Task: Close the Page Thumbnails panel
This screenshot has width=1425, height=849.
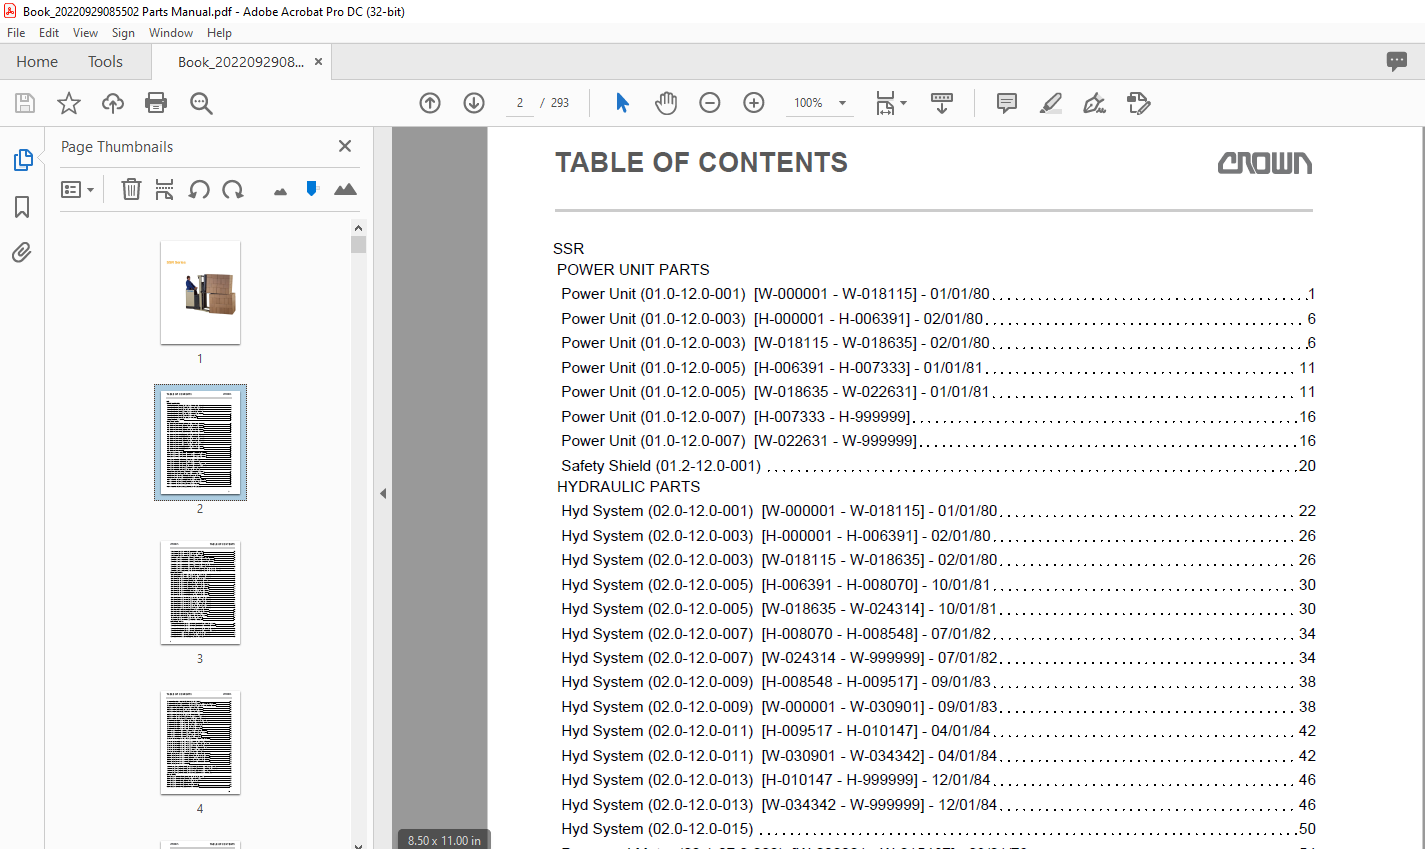Action: coord(345,146)
